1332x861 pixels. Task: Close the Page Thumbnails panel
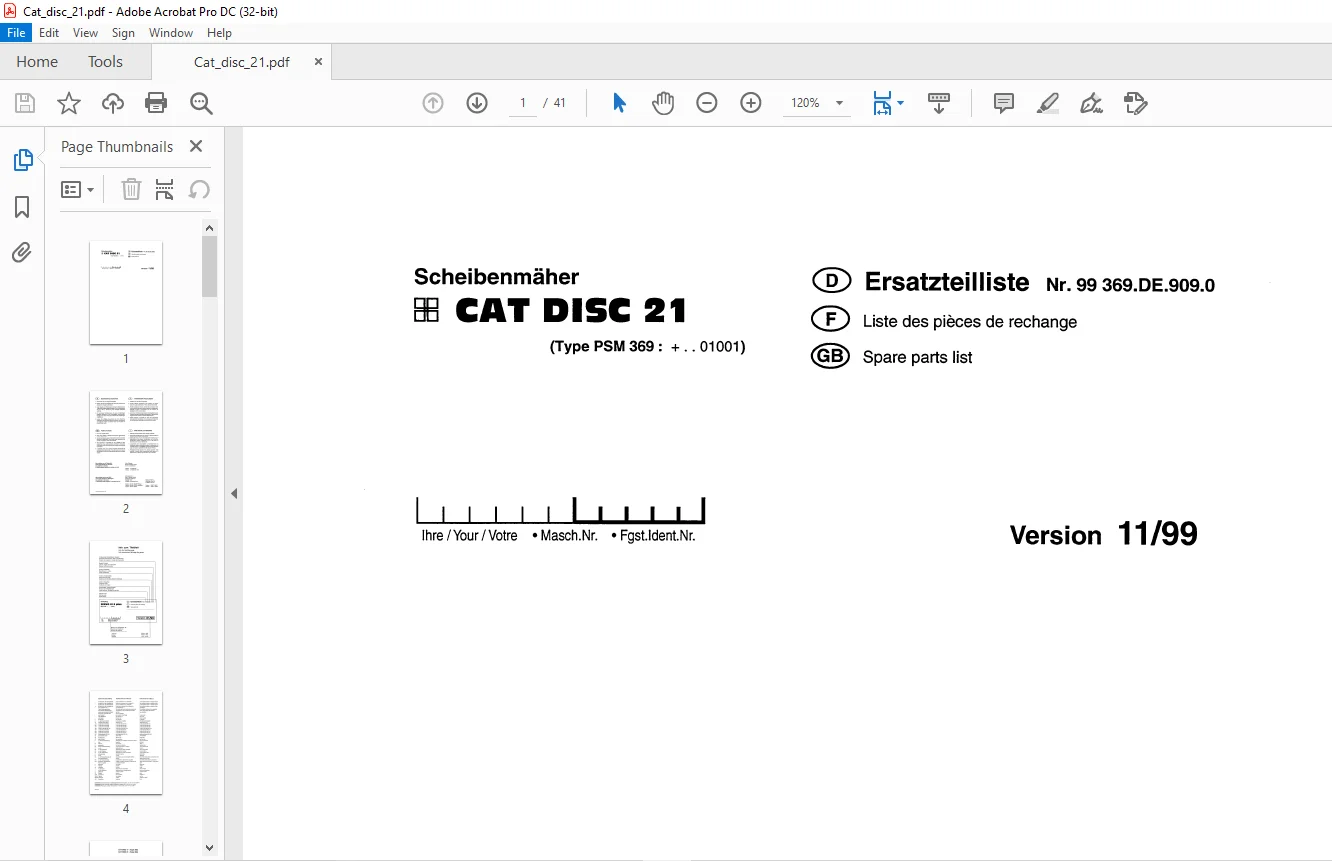[196, 146]
